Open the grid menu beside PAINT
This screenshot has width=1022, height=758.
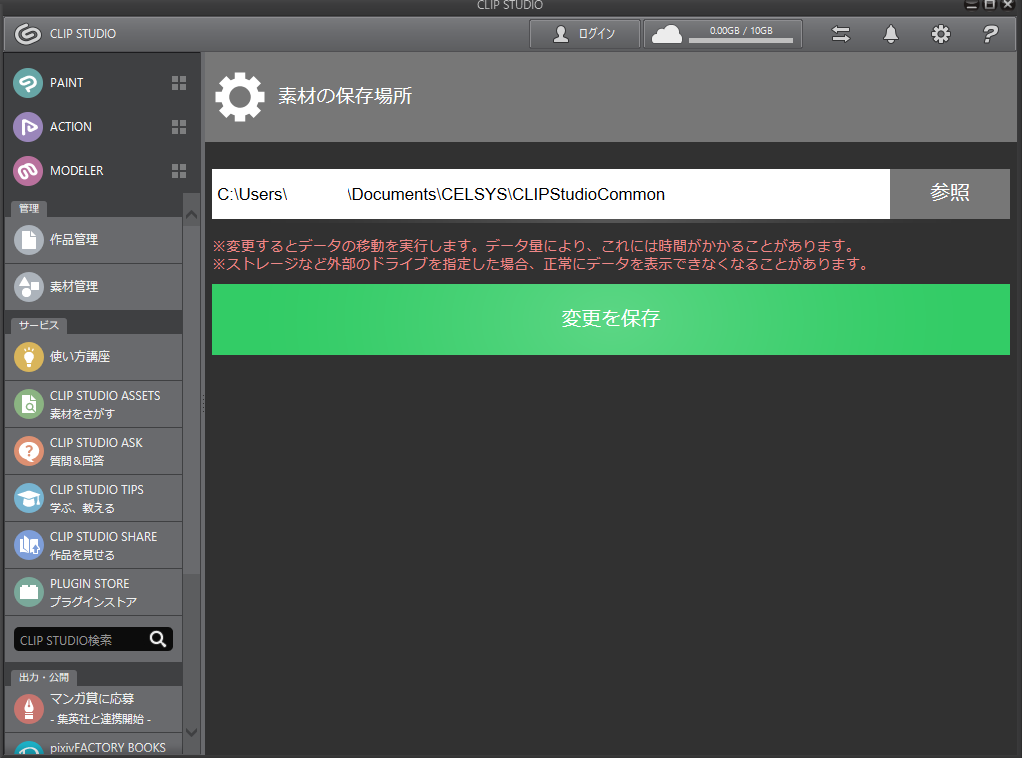coord(179,83)
